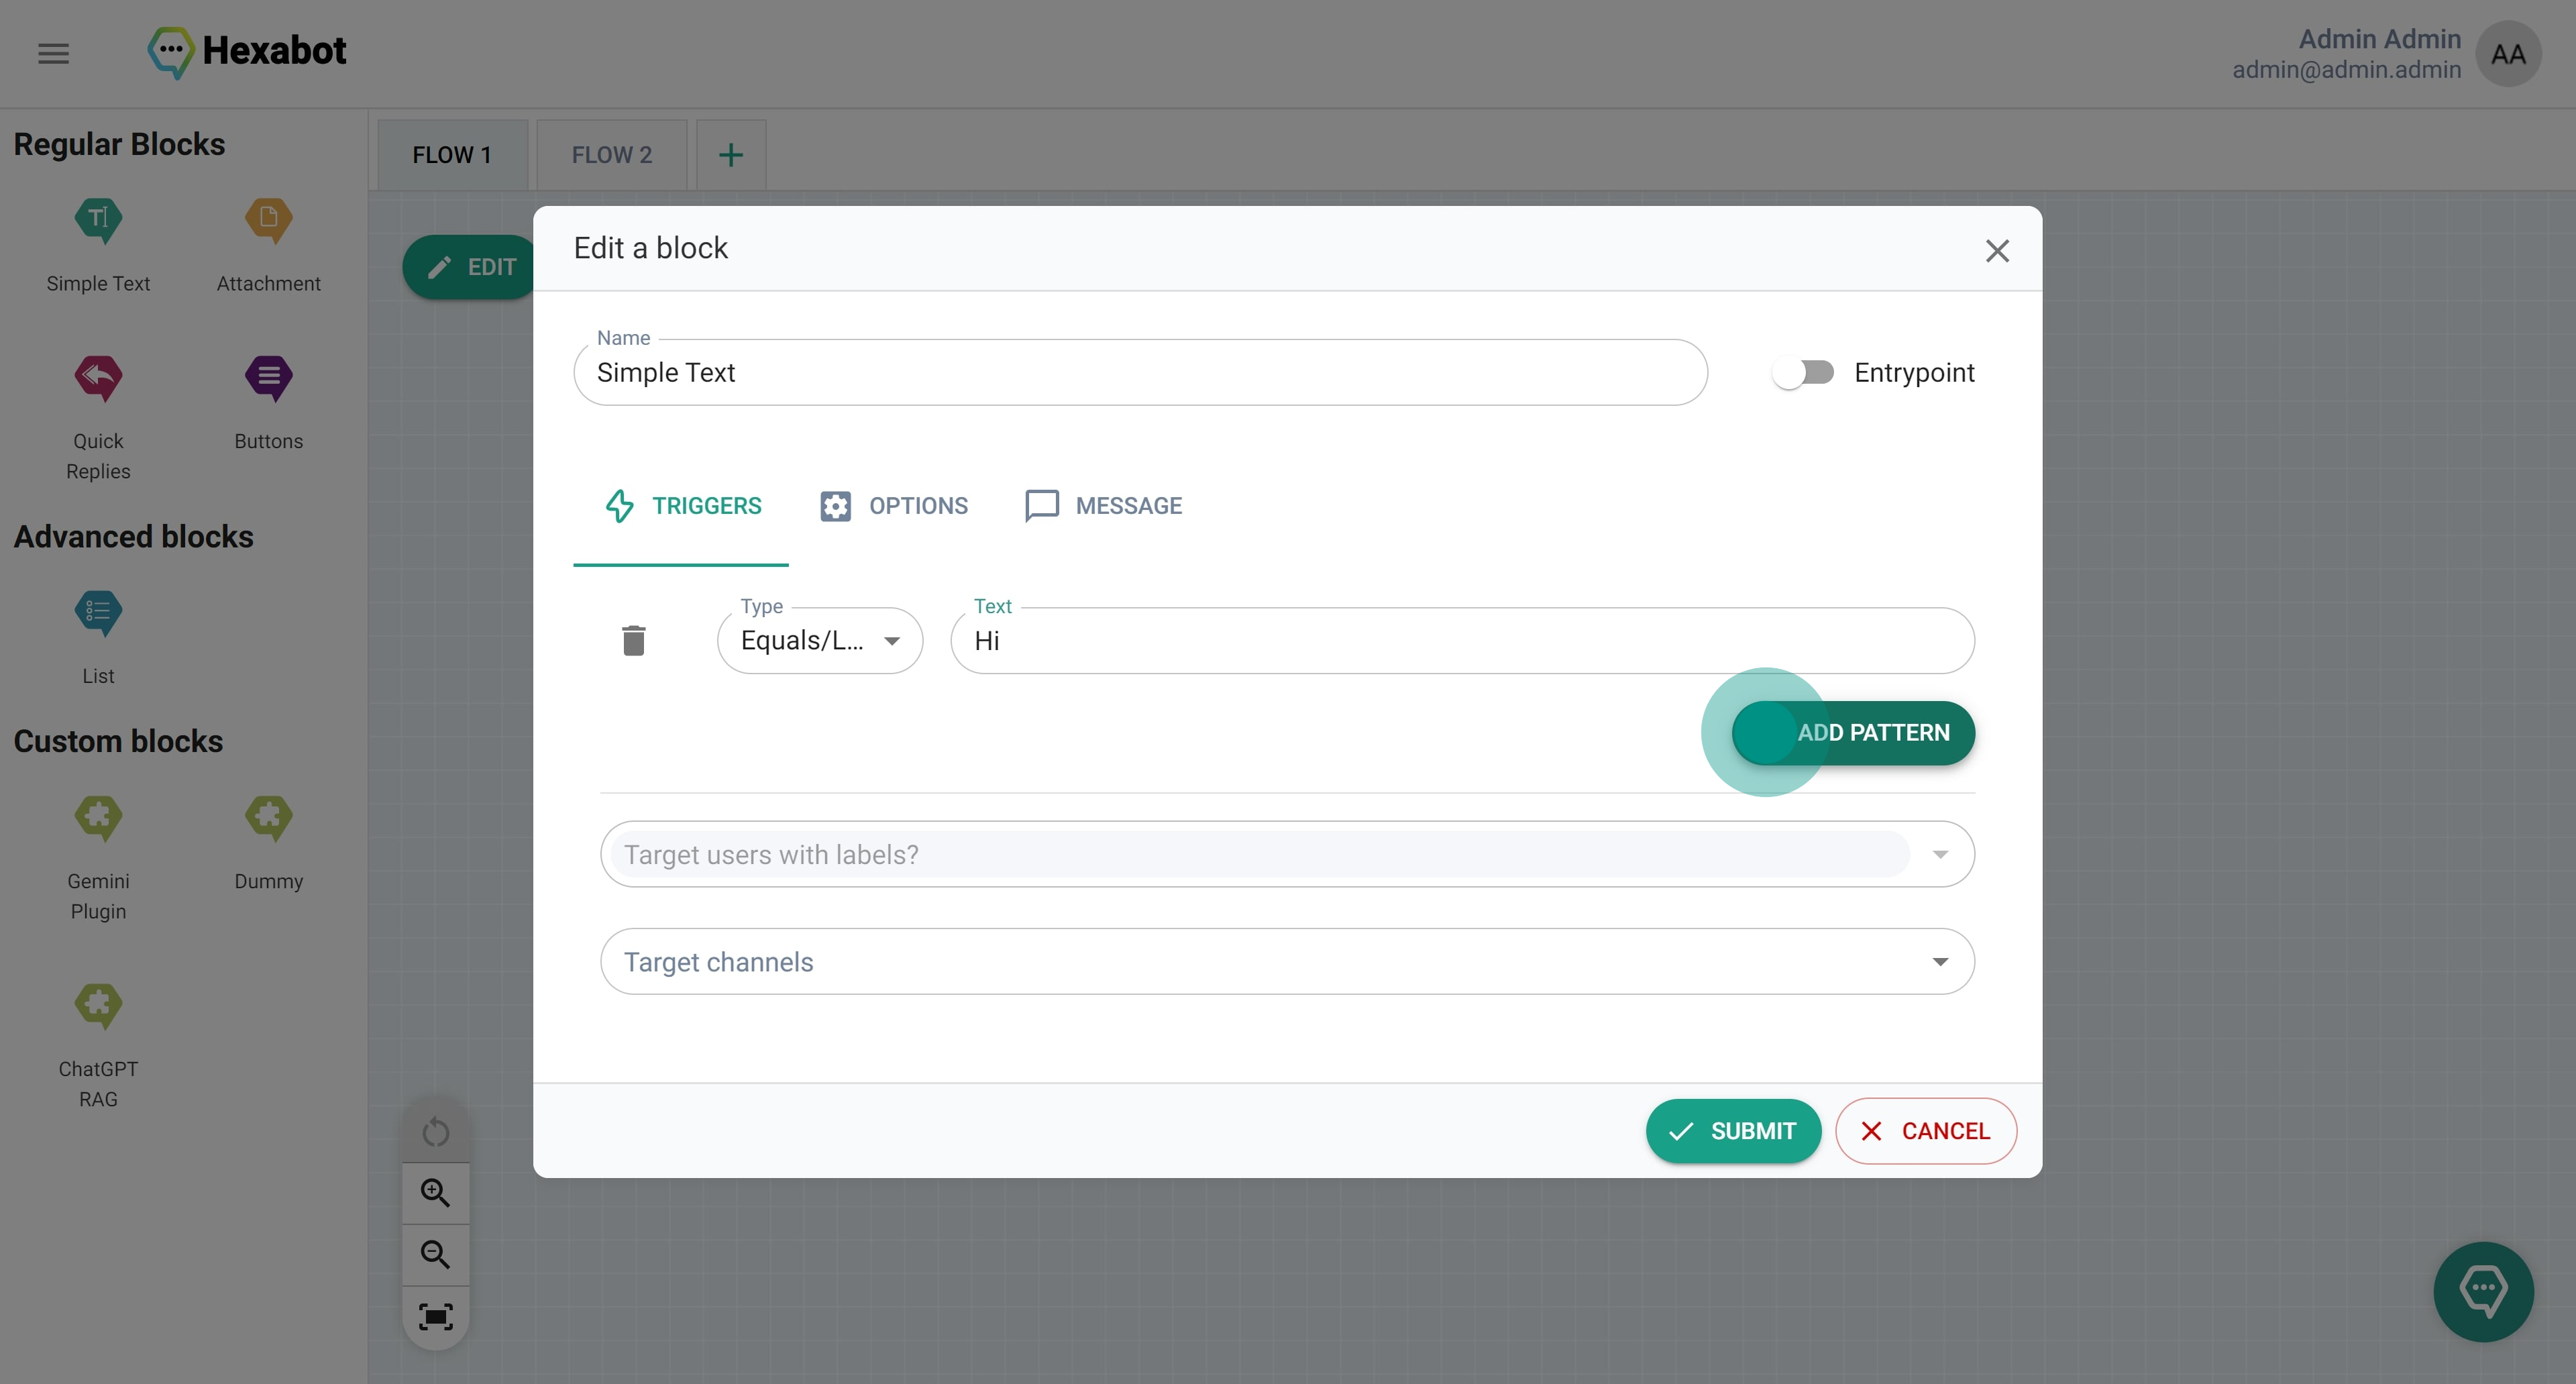The width and height of the screenshot is (2576, 1384).
Task: Submit the block edits
Action: pos(1732,1131)
